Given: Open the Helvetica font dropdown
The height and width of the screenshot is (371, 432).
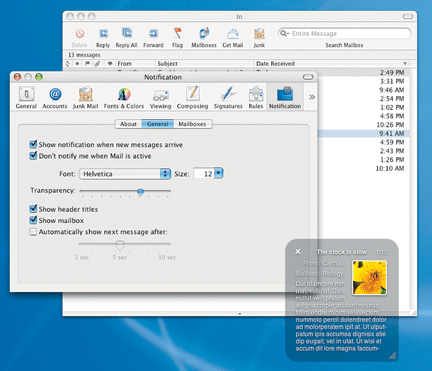Looking at the screenshot, I should [x=125, y=174].
